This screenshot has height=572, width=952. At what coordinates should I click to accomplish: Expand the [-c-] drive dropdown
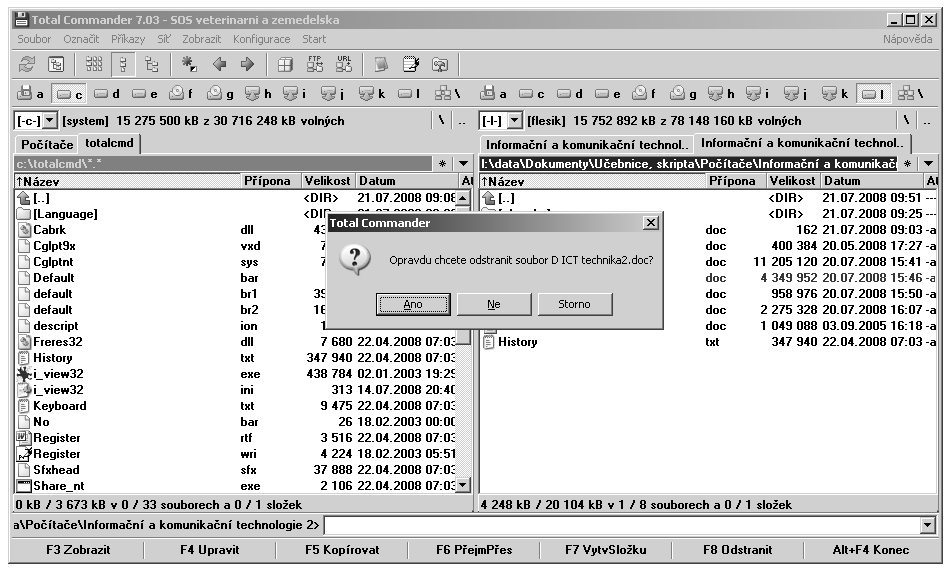coord(50,120)
